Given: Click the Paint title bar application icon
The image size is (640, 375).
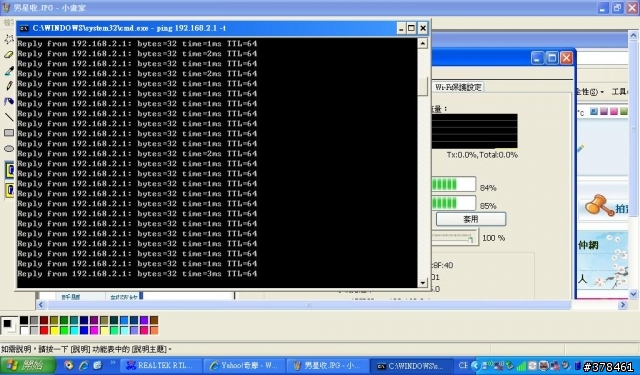Looking at the screenshot, I should [x=6, y=8].
